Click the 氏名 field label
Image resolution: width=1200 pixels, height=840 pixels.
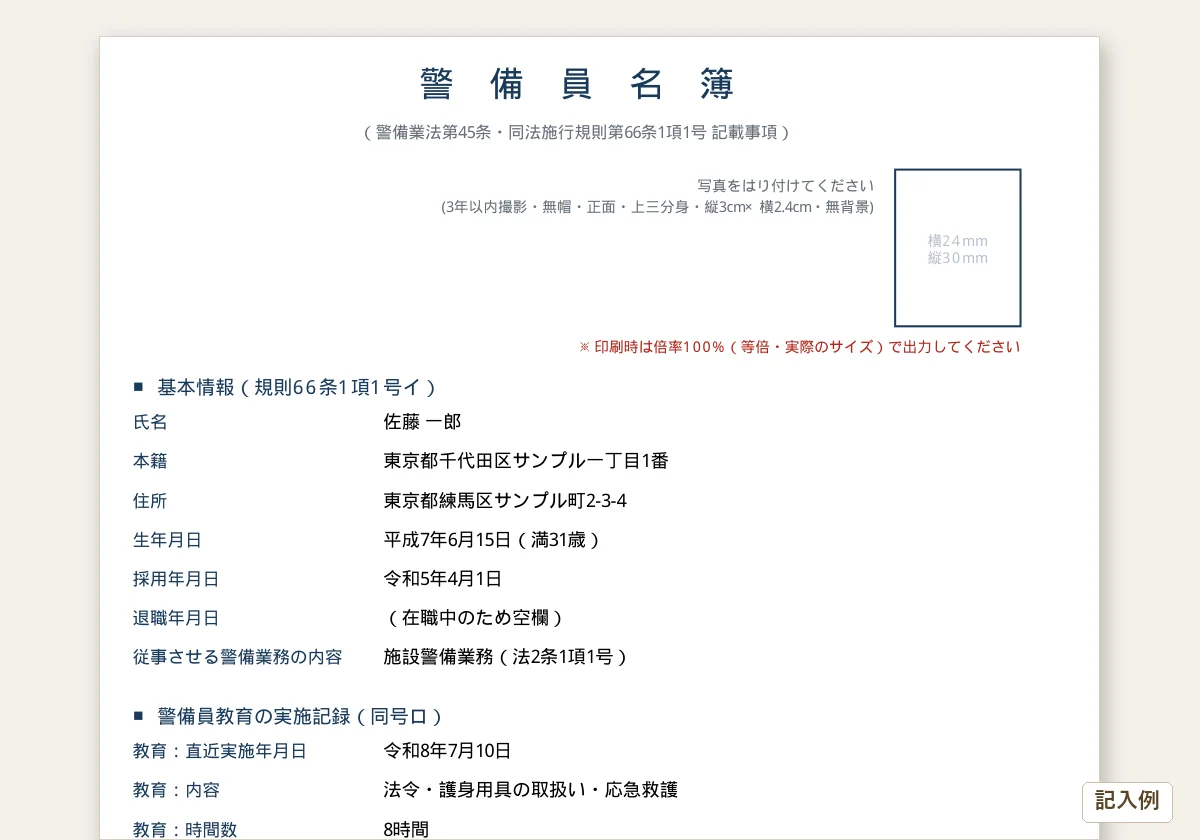click(150, 422)
